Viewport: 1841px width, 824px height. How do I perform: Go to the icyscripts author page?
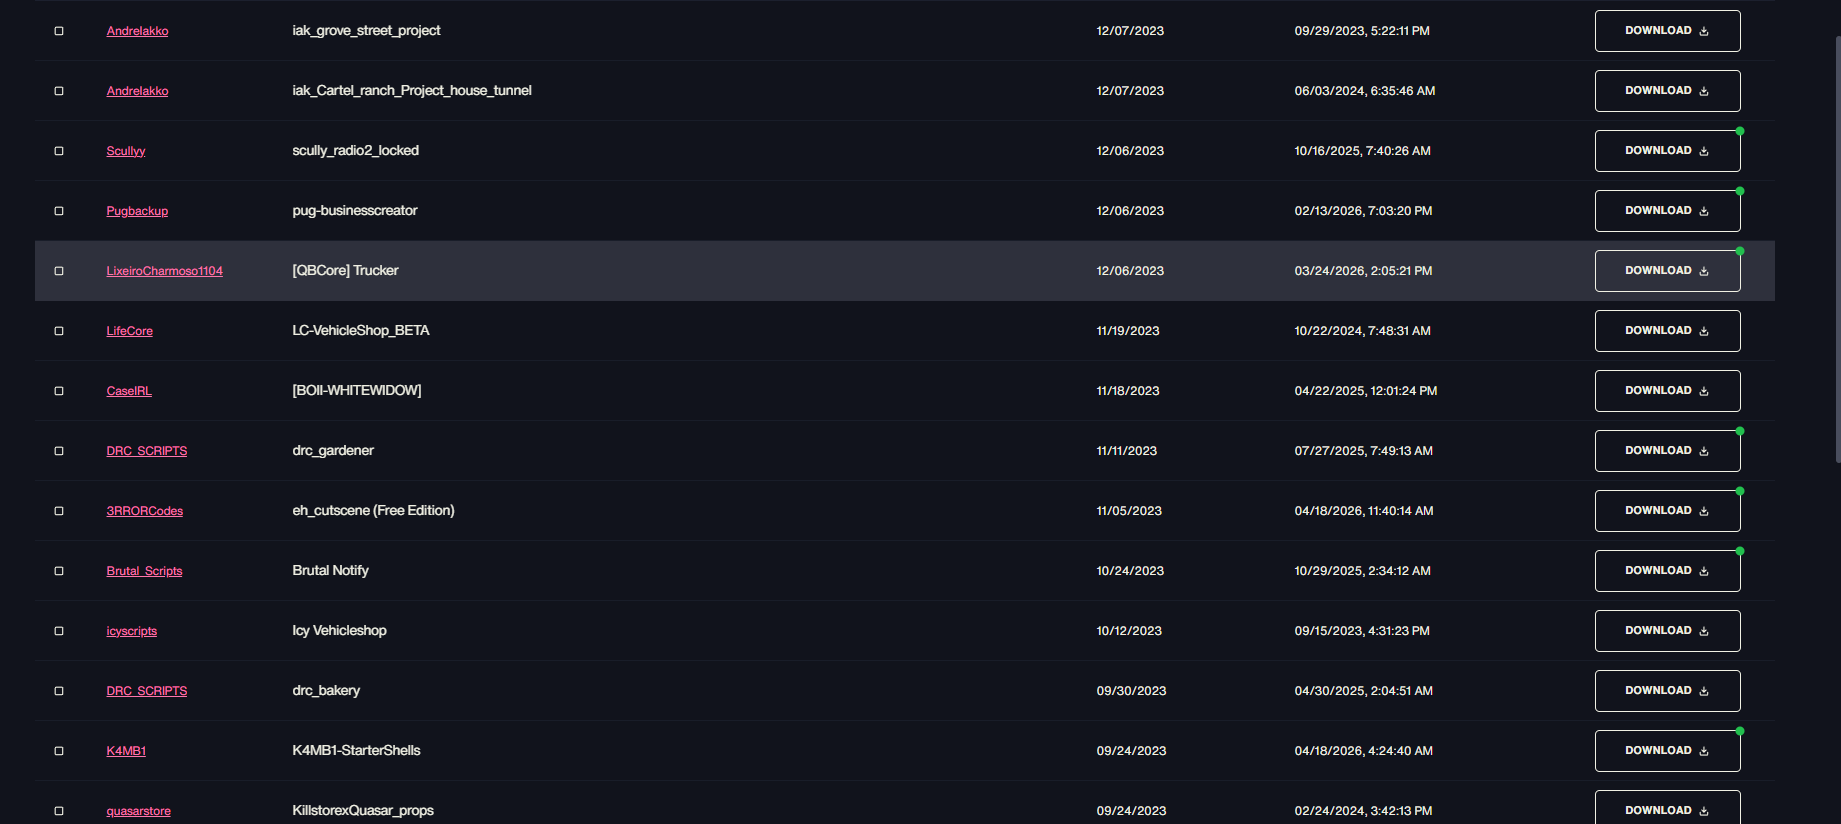pyautogui.click(x=131, y=631)
